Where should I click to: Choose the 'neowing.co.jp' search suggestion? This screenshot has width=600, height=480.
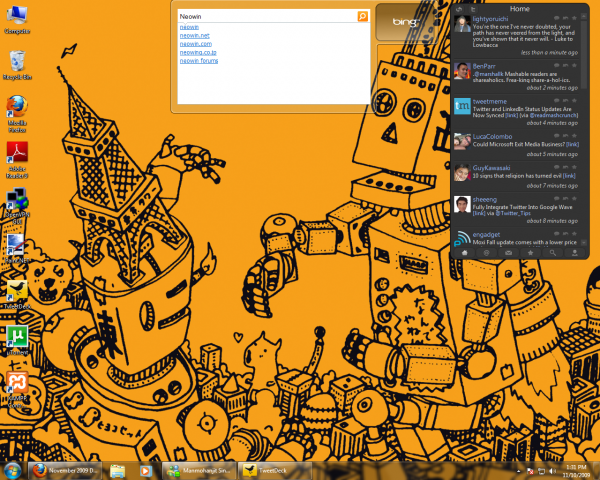pyautogui.click(x=198, y=52)
